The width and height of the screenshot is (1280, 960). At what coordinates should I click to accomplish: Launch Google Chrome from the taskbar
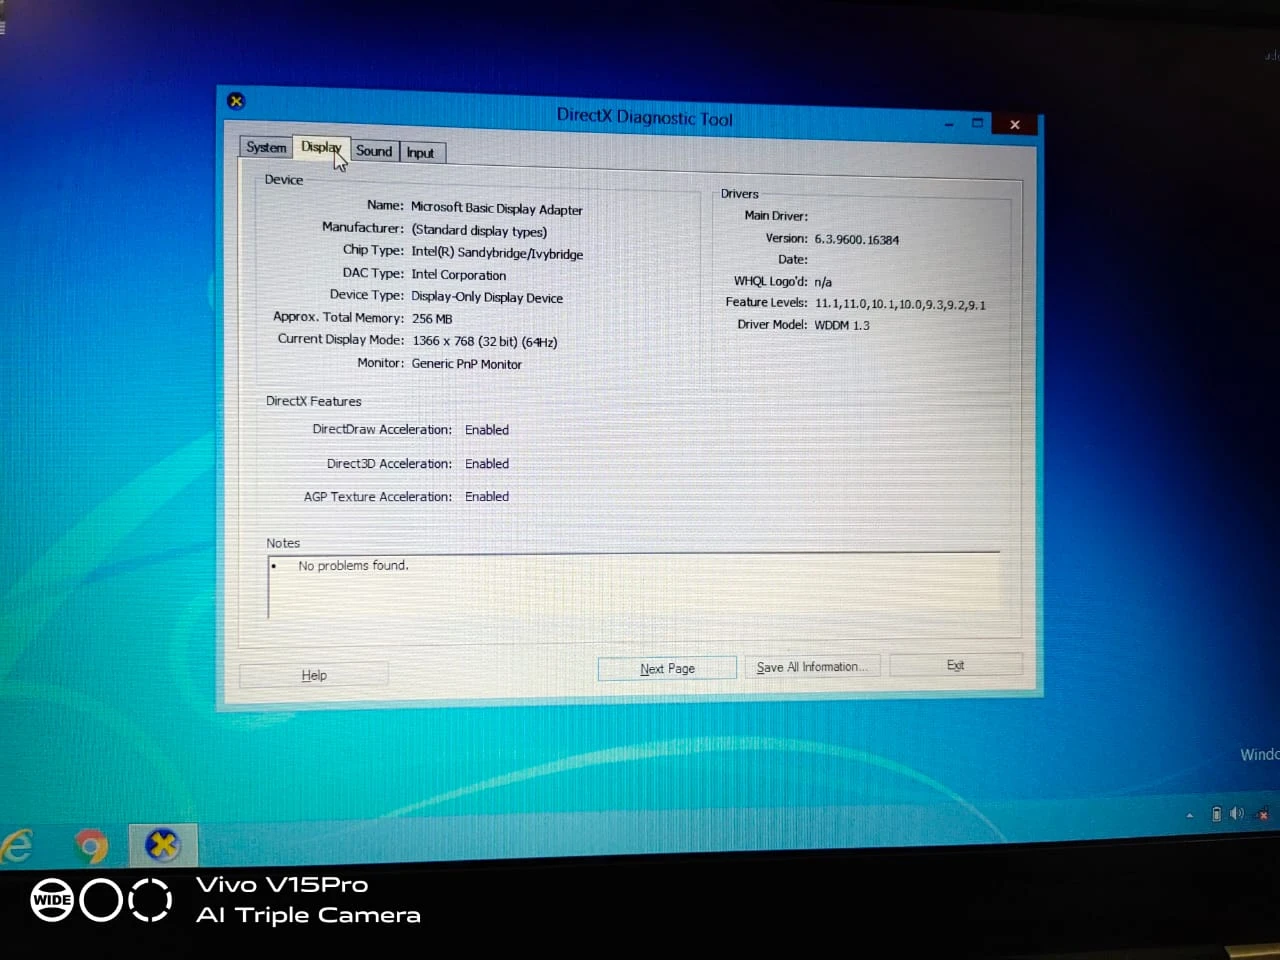tap(92, 847)
